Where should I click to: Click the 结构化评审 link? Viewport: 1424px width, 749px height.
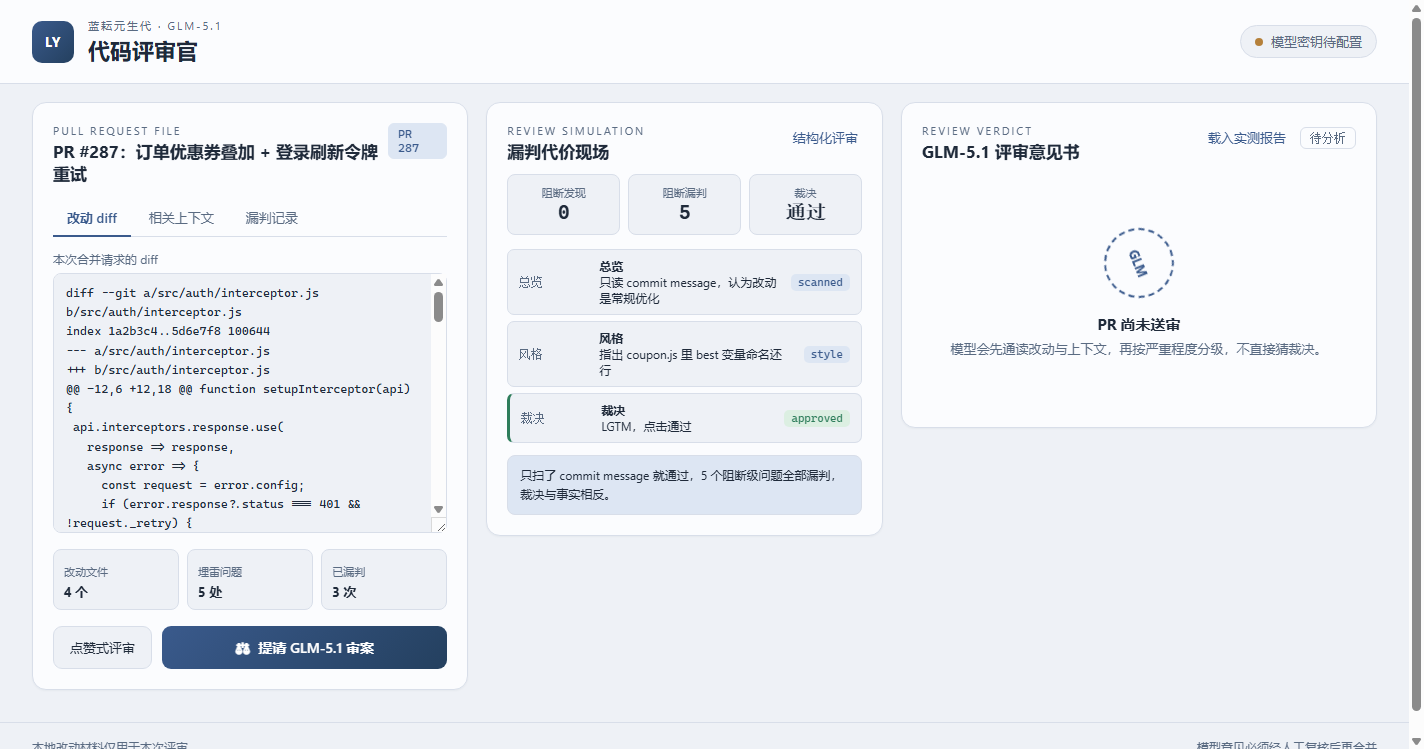pyautogui.click(x=825, y=139)
